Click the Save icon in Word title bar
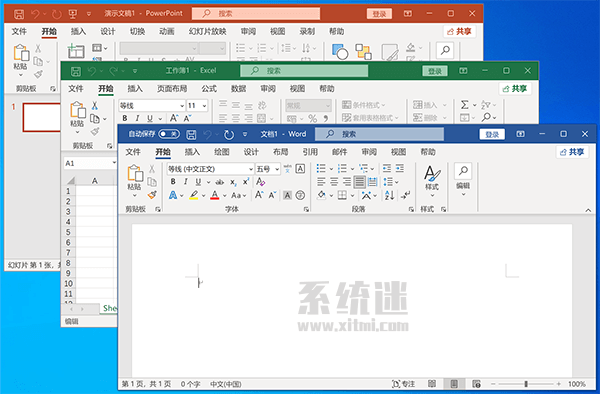This screenshot has height=394, width=600. pyautogui.click(x=191, y=134)
